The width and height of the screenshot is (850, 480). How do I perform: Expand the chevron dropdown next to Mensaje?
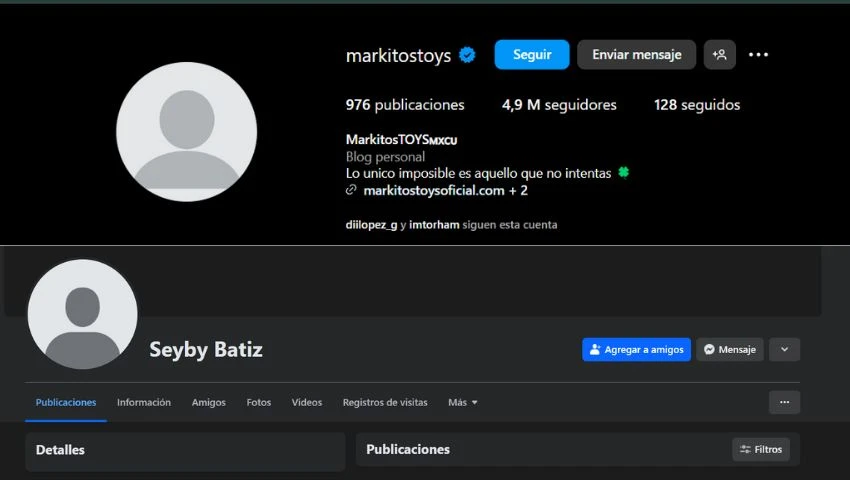coord(784,350)
